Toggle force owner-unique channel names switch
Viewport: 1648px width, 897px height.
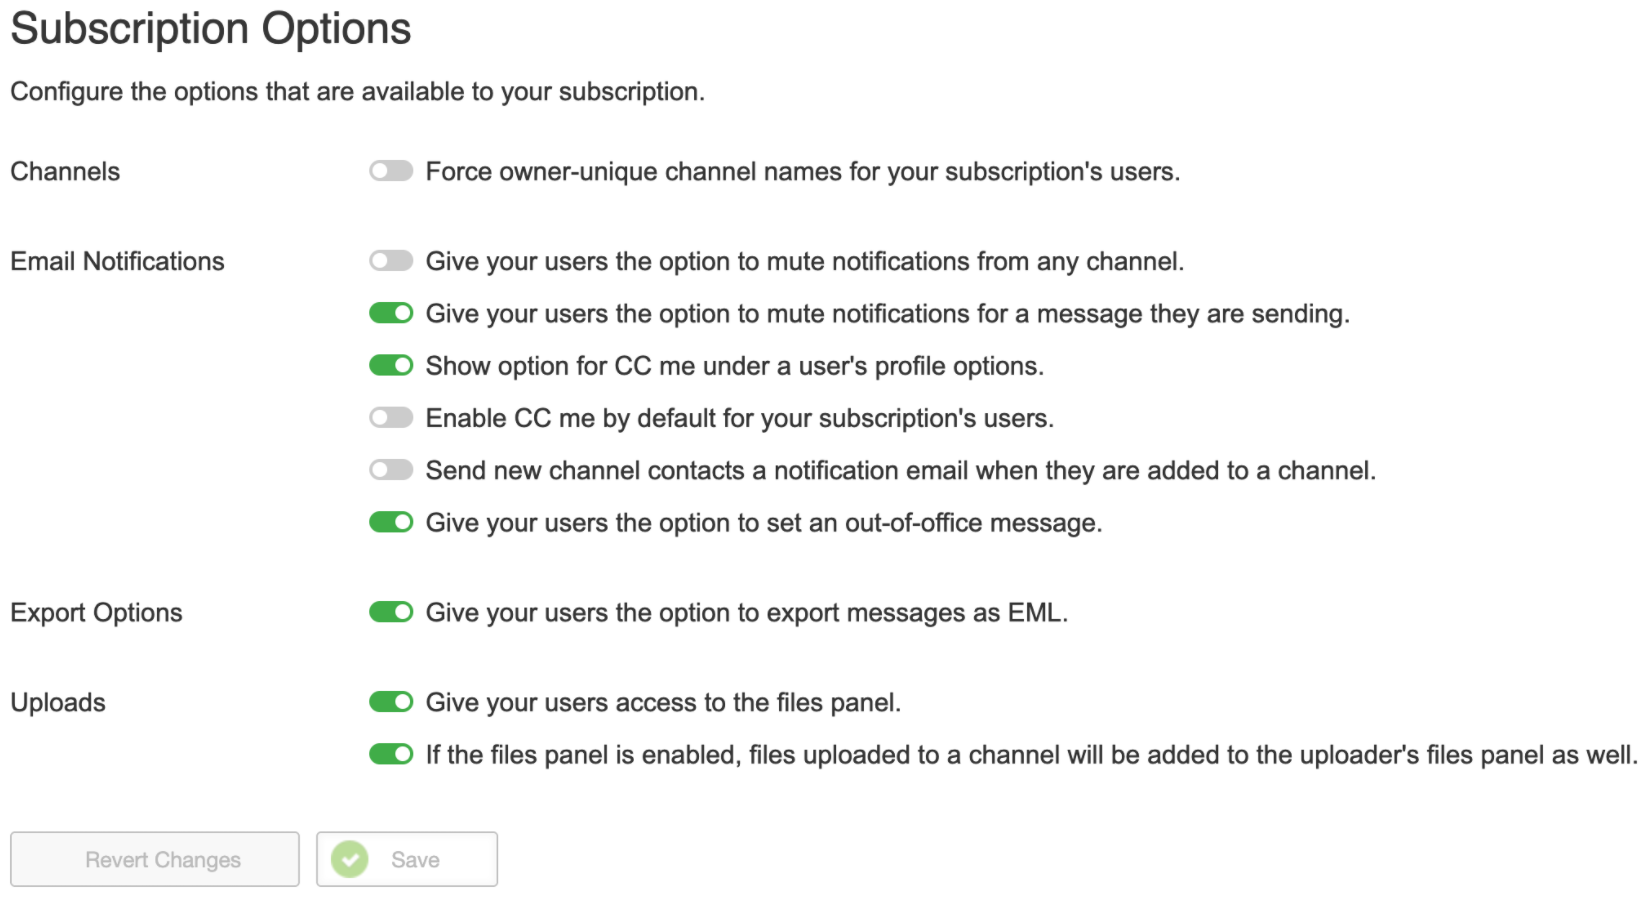pos(391,171)
